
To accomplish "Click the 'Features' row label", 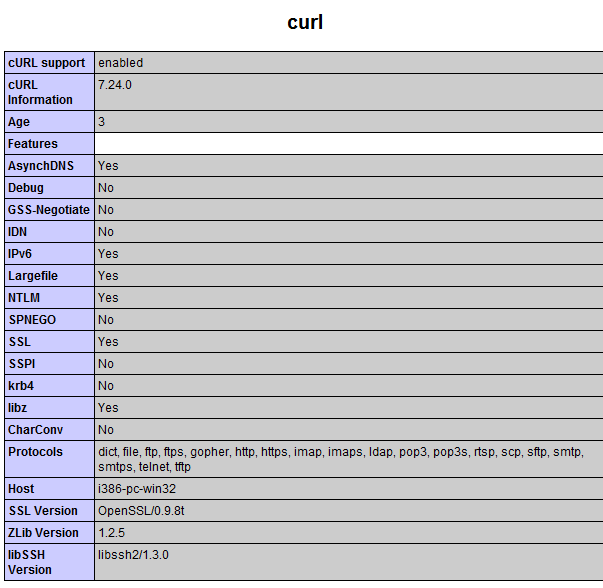I will [33, 144].
